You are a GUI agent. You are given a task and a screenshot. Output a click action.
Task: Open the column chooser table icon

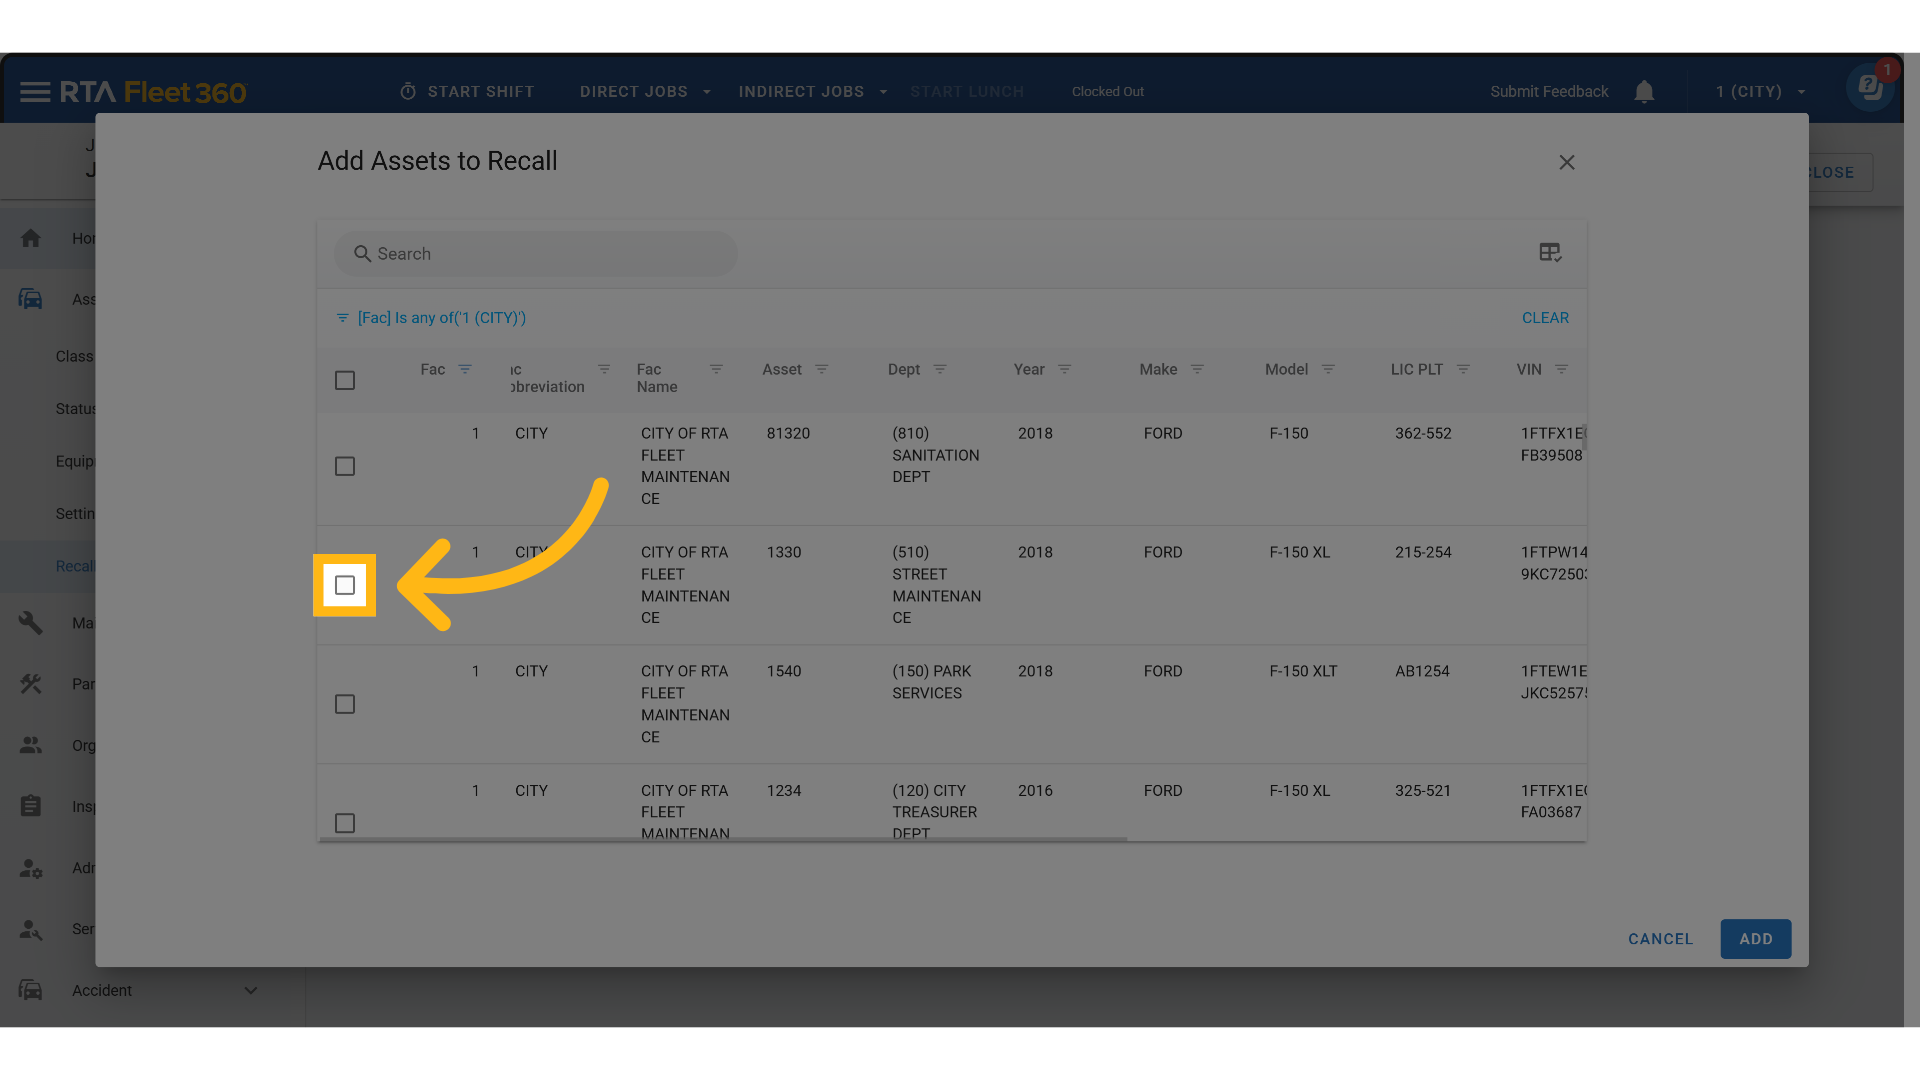1550,253
